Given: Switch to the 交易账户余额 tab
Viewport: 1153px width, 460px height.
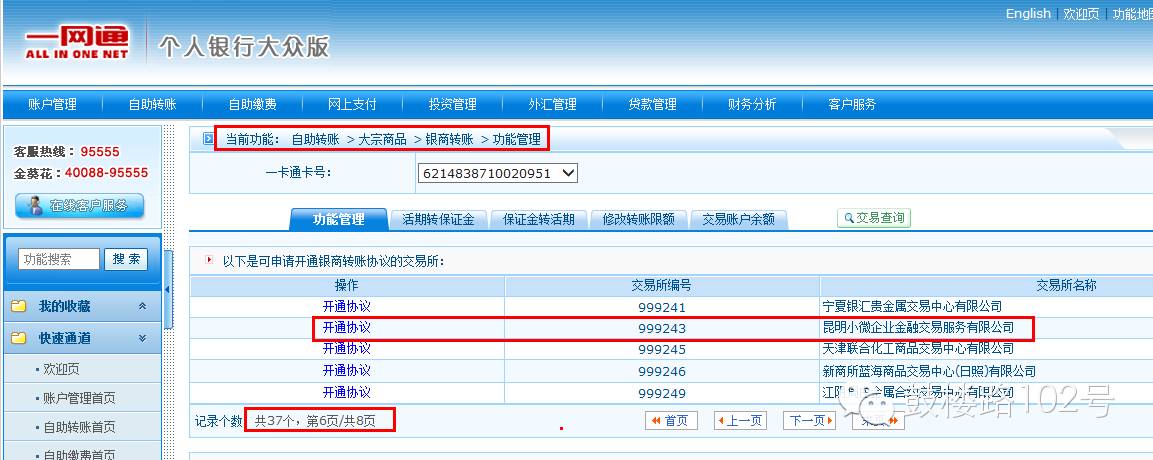Looking at the screenshot, I should [x=738, y=219].
